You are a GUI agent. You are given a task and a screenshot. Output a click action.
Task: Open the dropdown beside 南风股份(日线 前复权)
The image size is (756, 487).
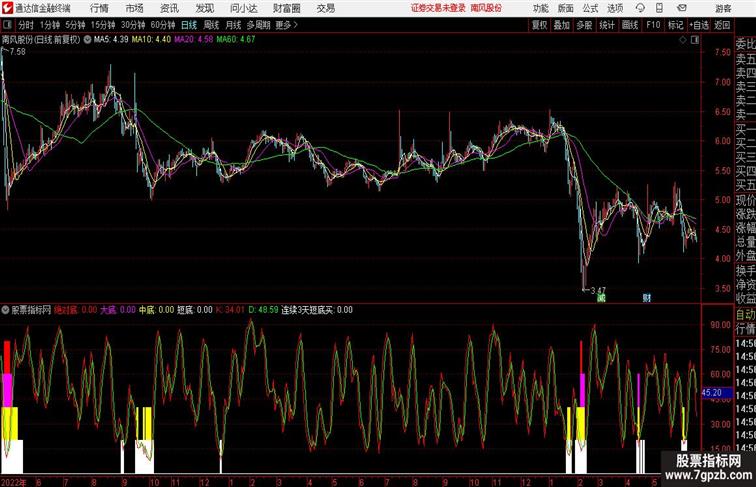click(87, 40)
